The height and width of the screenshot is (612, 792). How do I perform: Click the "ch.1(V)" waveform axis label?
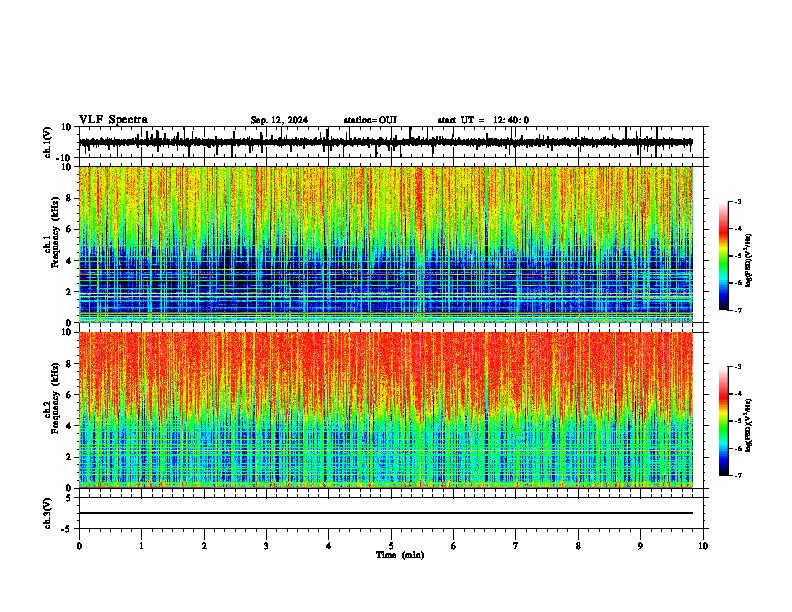[x=48, y=142]
